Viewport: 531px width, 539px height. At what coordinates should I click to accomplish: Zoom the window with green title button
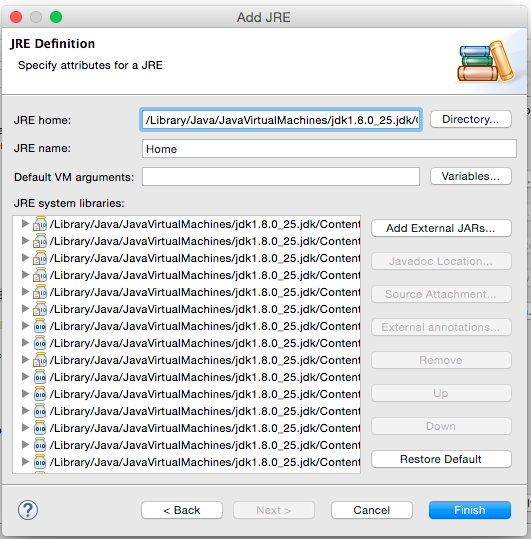[x=56, y=17]
